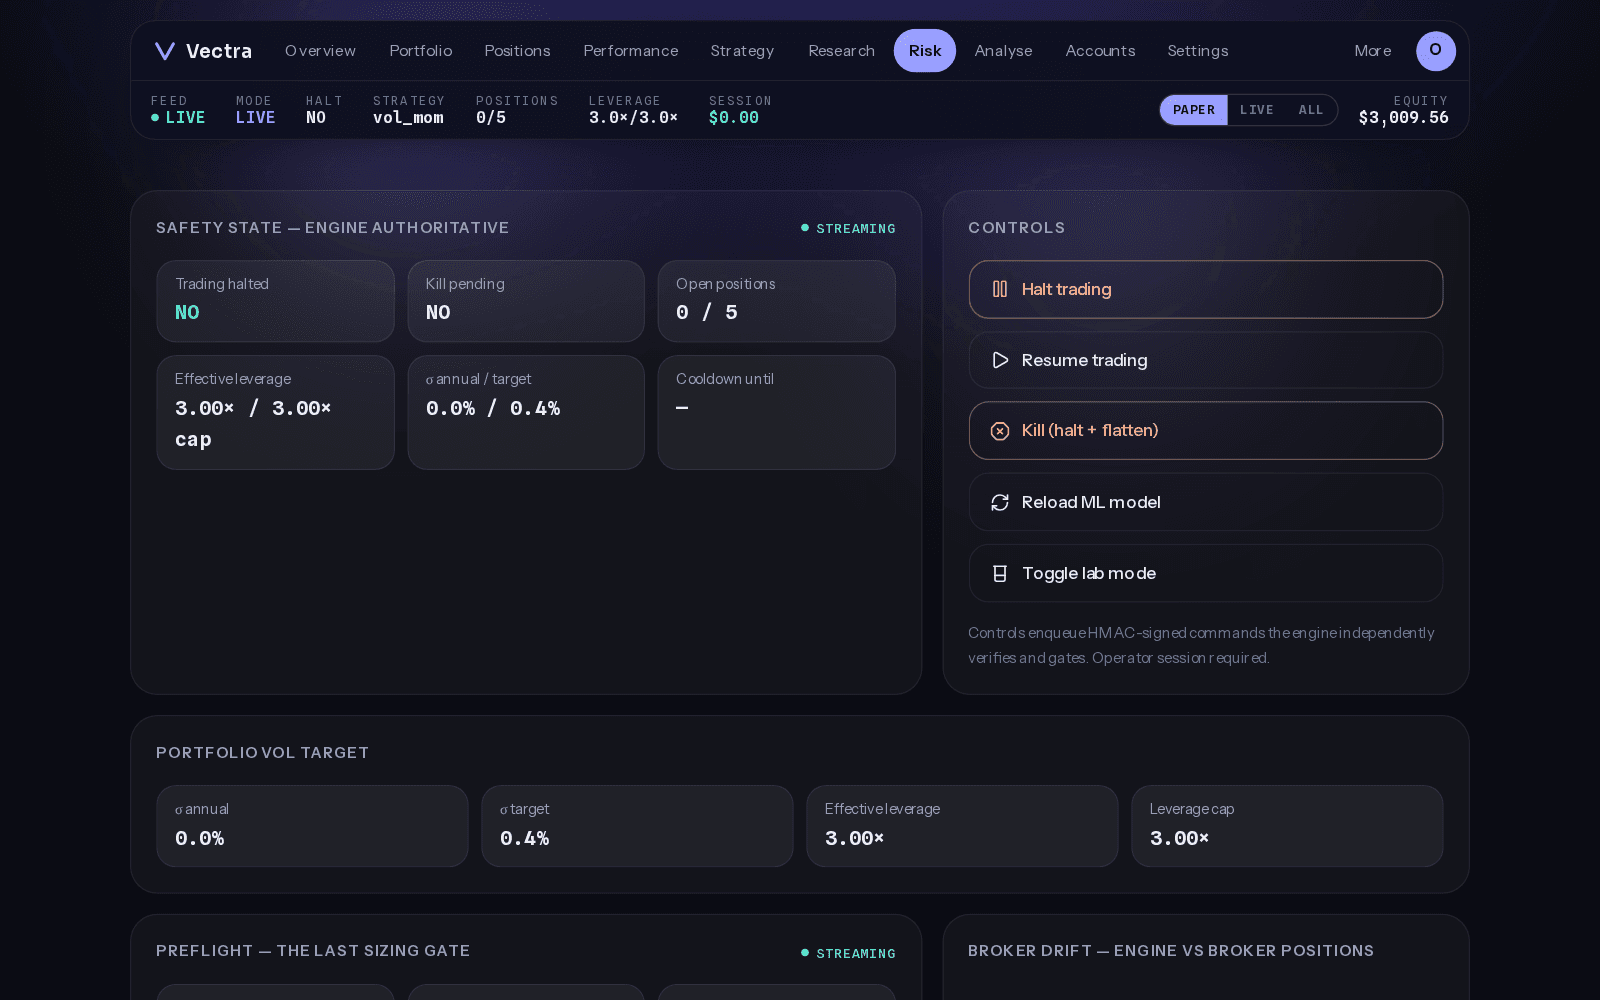The width and height of the screenshot is (1600, 1000).
Task: Click the Trading halted status card
Action: click(275, 301)
